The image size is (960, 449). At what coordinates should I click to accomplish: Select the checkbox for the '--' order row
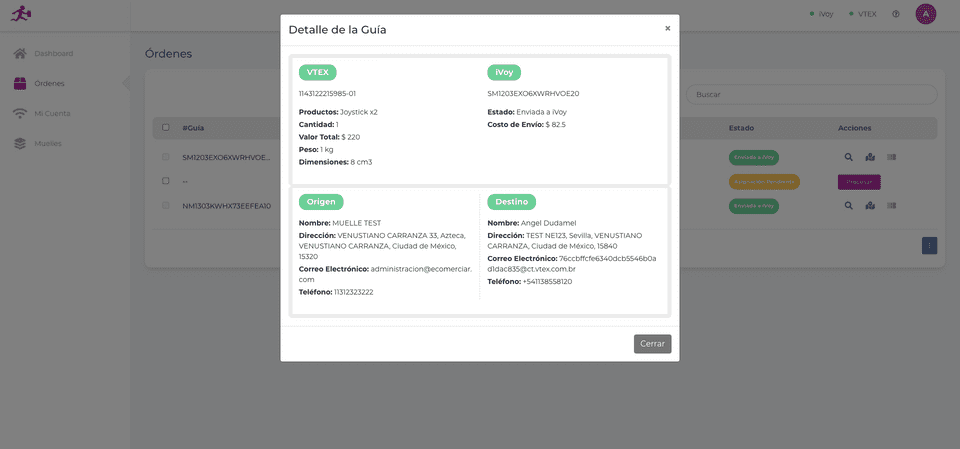[x=166, y=181]
